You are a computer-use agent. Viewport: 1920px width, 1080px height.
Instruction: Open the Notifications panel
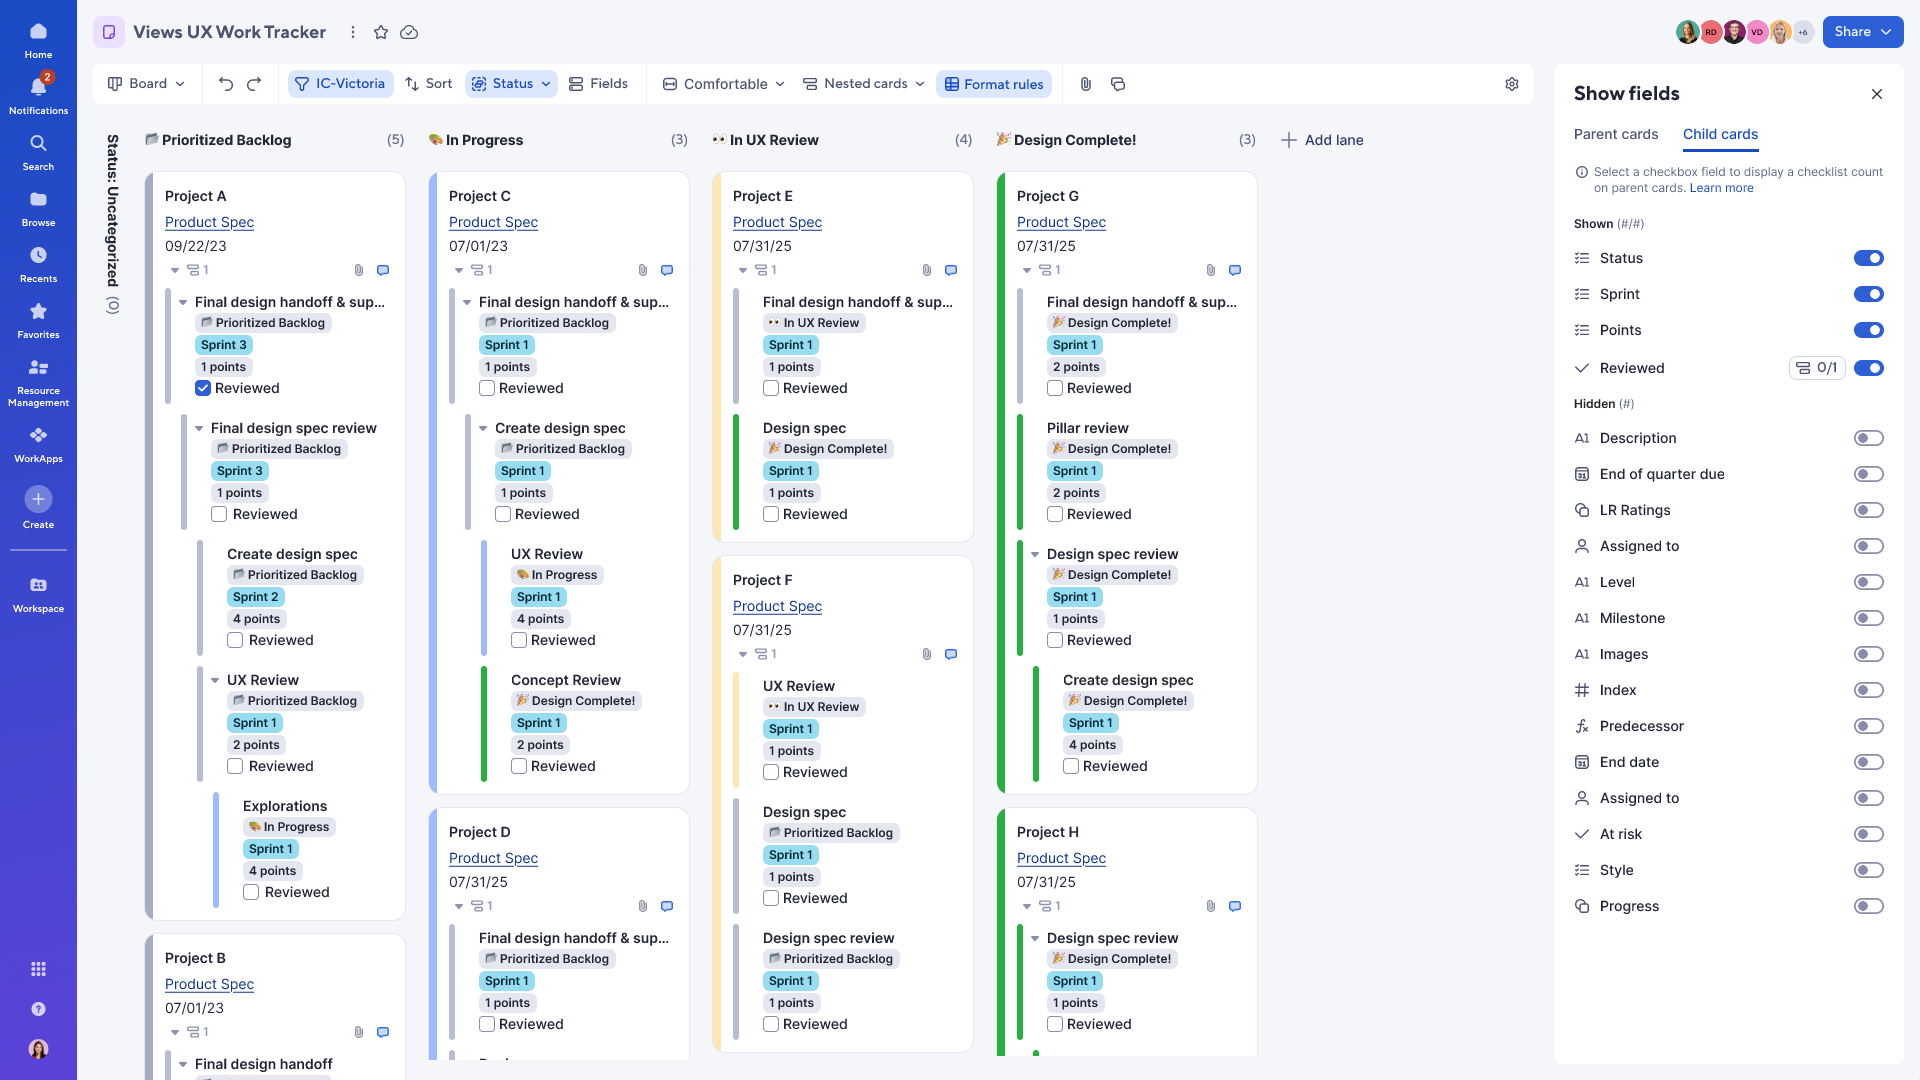point(38,86)
